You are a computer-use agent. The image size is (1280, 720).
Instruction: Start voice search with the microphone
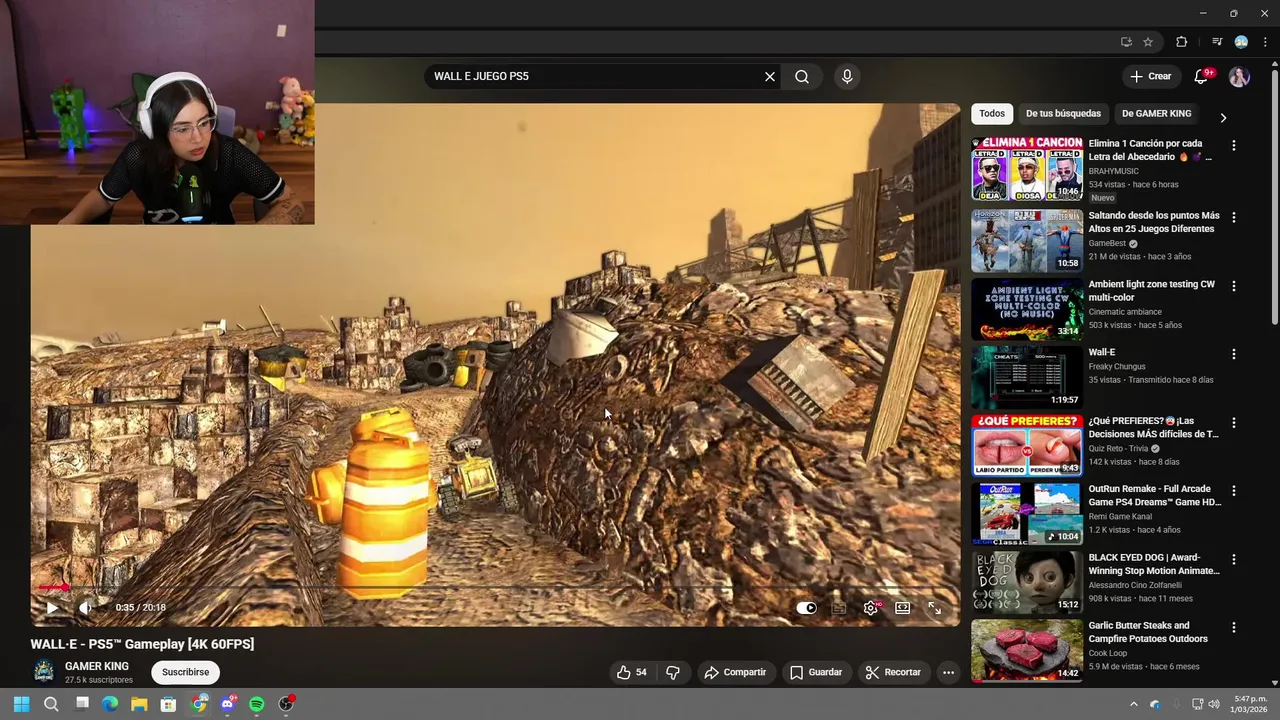(847, 76)
